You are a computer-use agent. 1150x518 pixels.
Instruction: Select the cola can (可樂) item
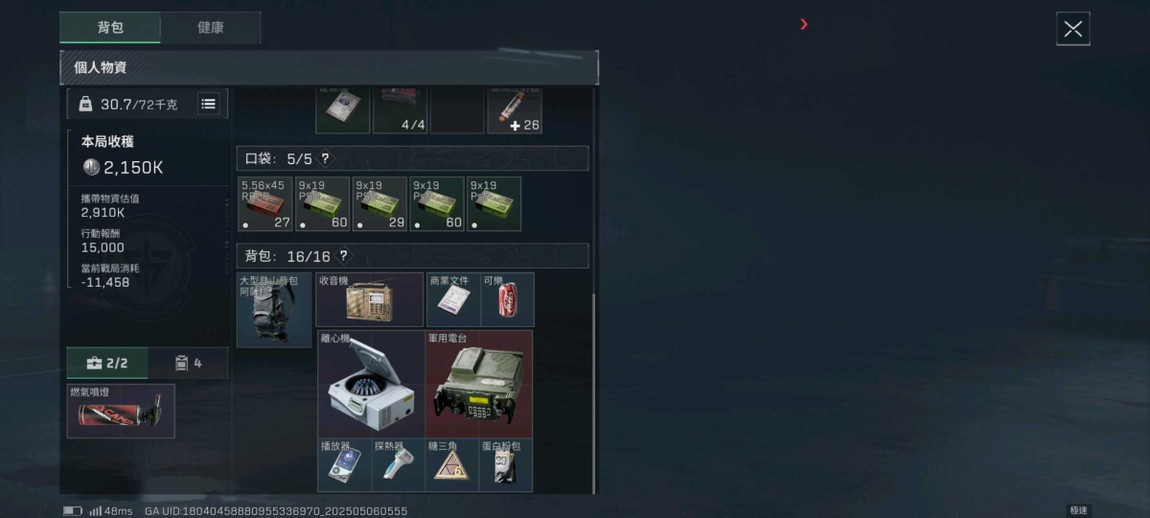[x=508, y=299]
